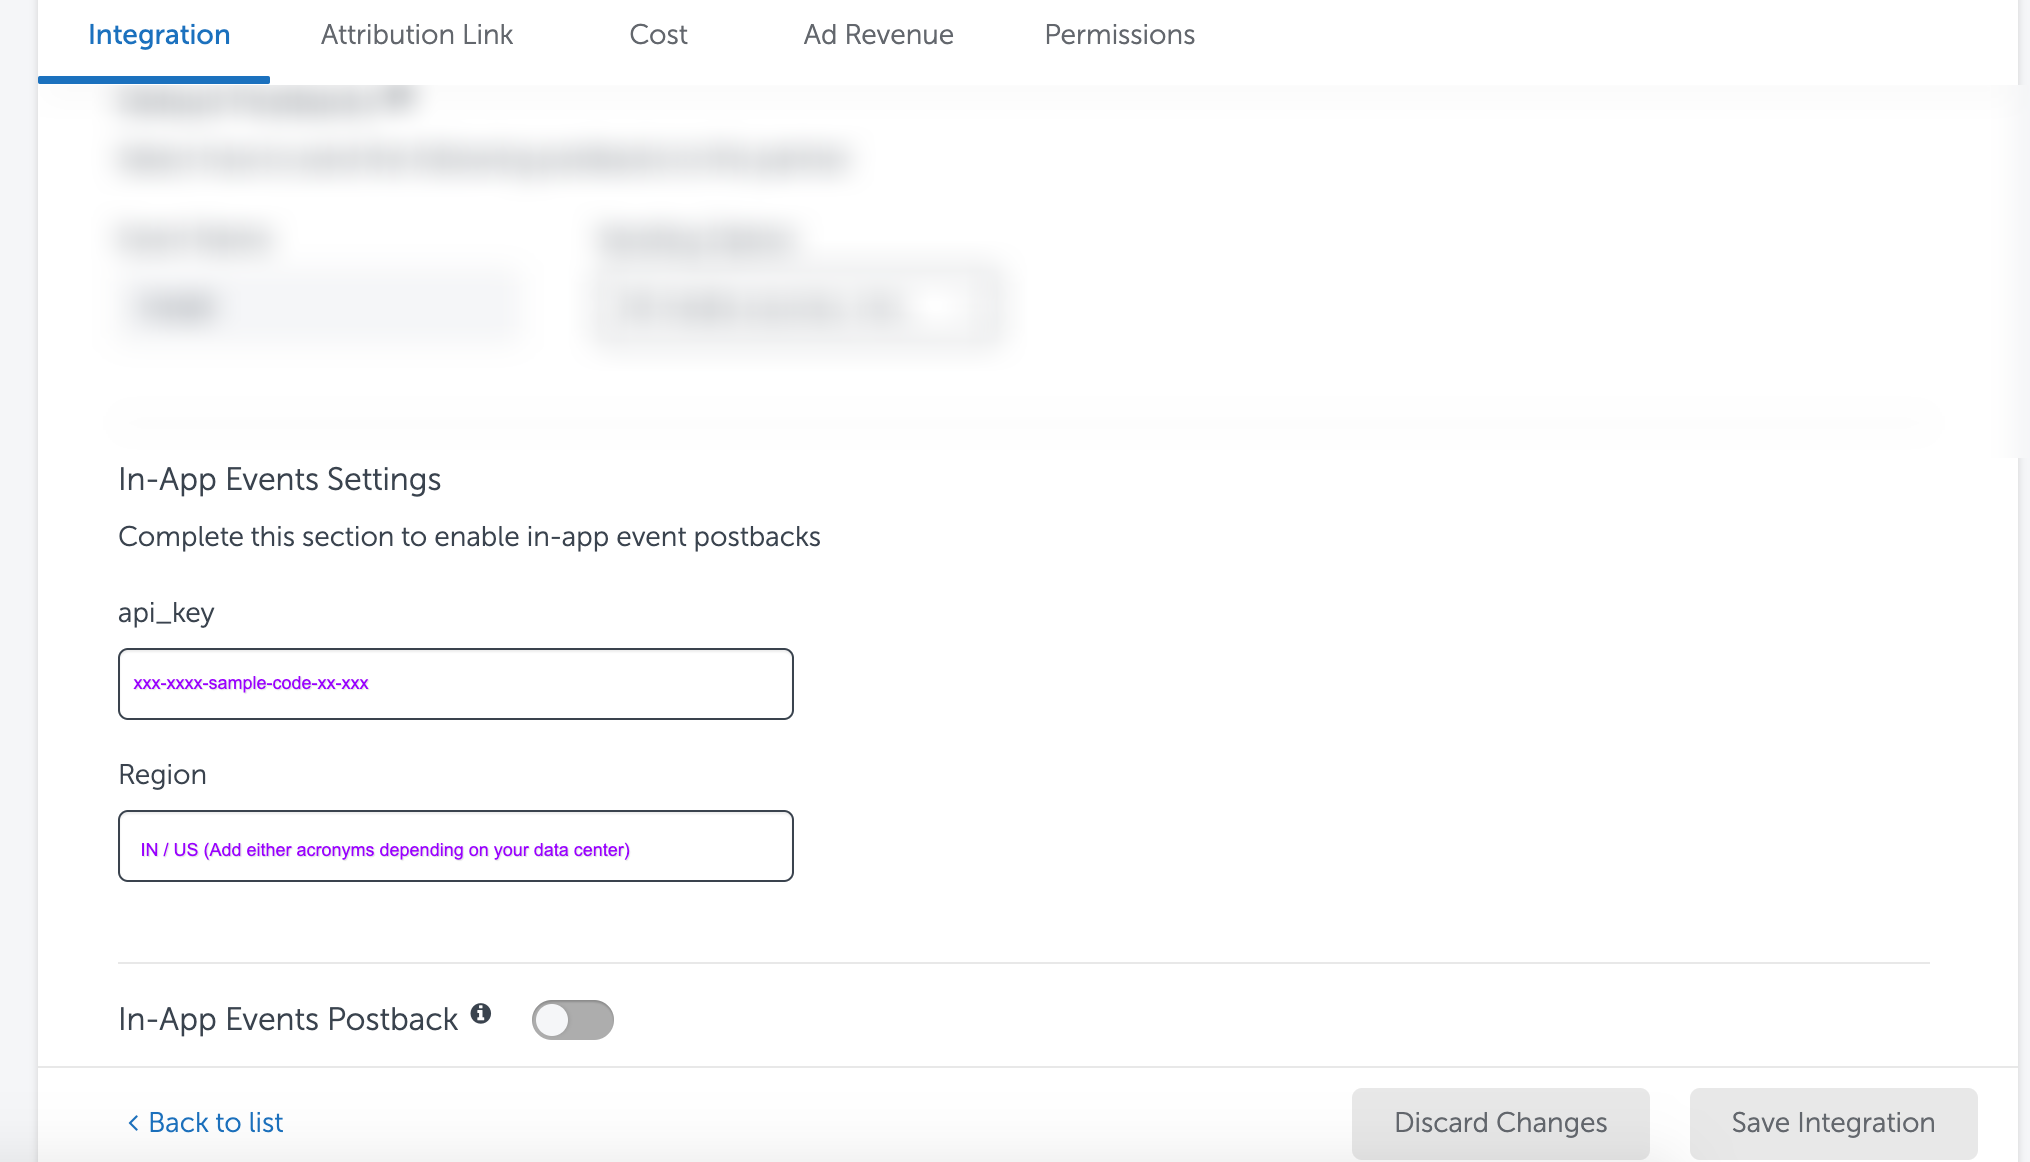Viewport: 2030px width, 1162px height.
Task: Go to the Ad Revenue tab
Action: [x=878, y=35]
